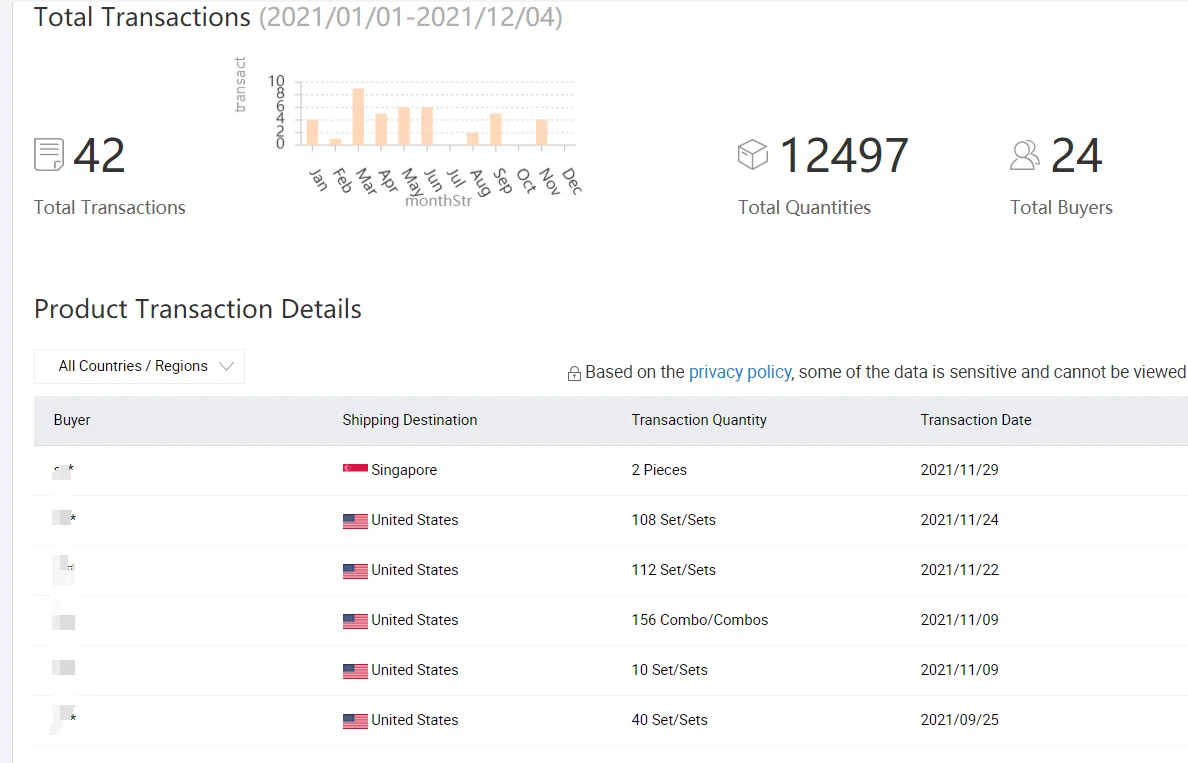Click the Total Transactions document icon
Image resolution: width=1188 pixels, height=763 pixels.
[x=49, y=155]
